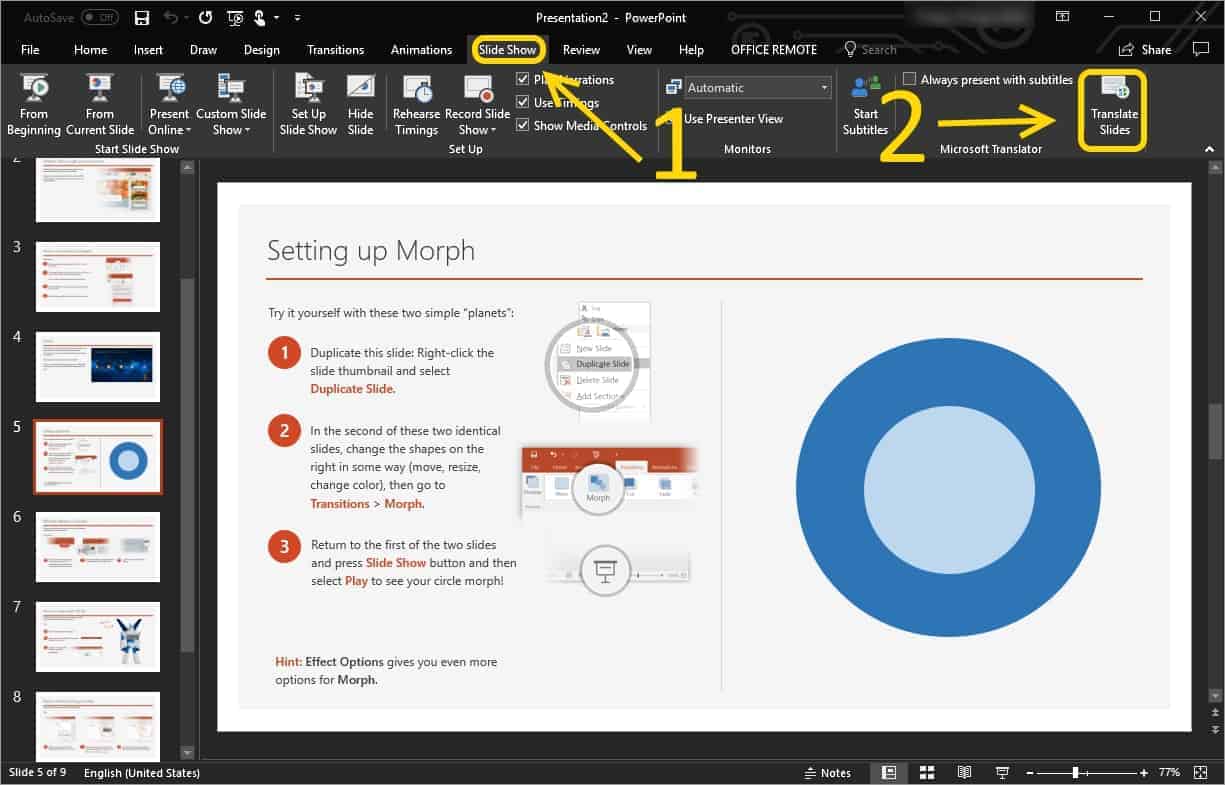Collapse the ribbon with the chevron
Screen dimensions: 1225x785
[x=1209, y=149]
